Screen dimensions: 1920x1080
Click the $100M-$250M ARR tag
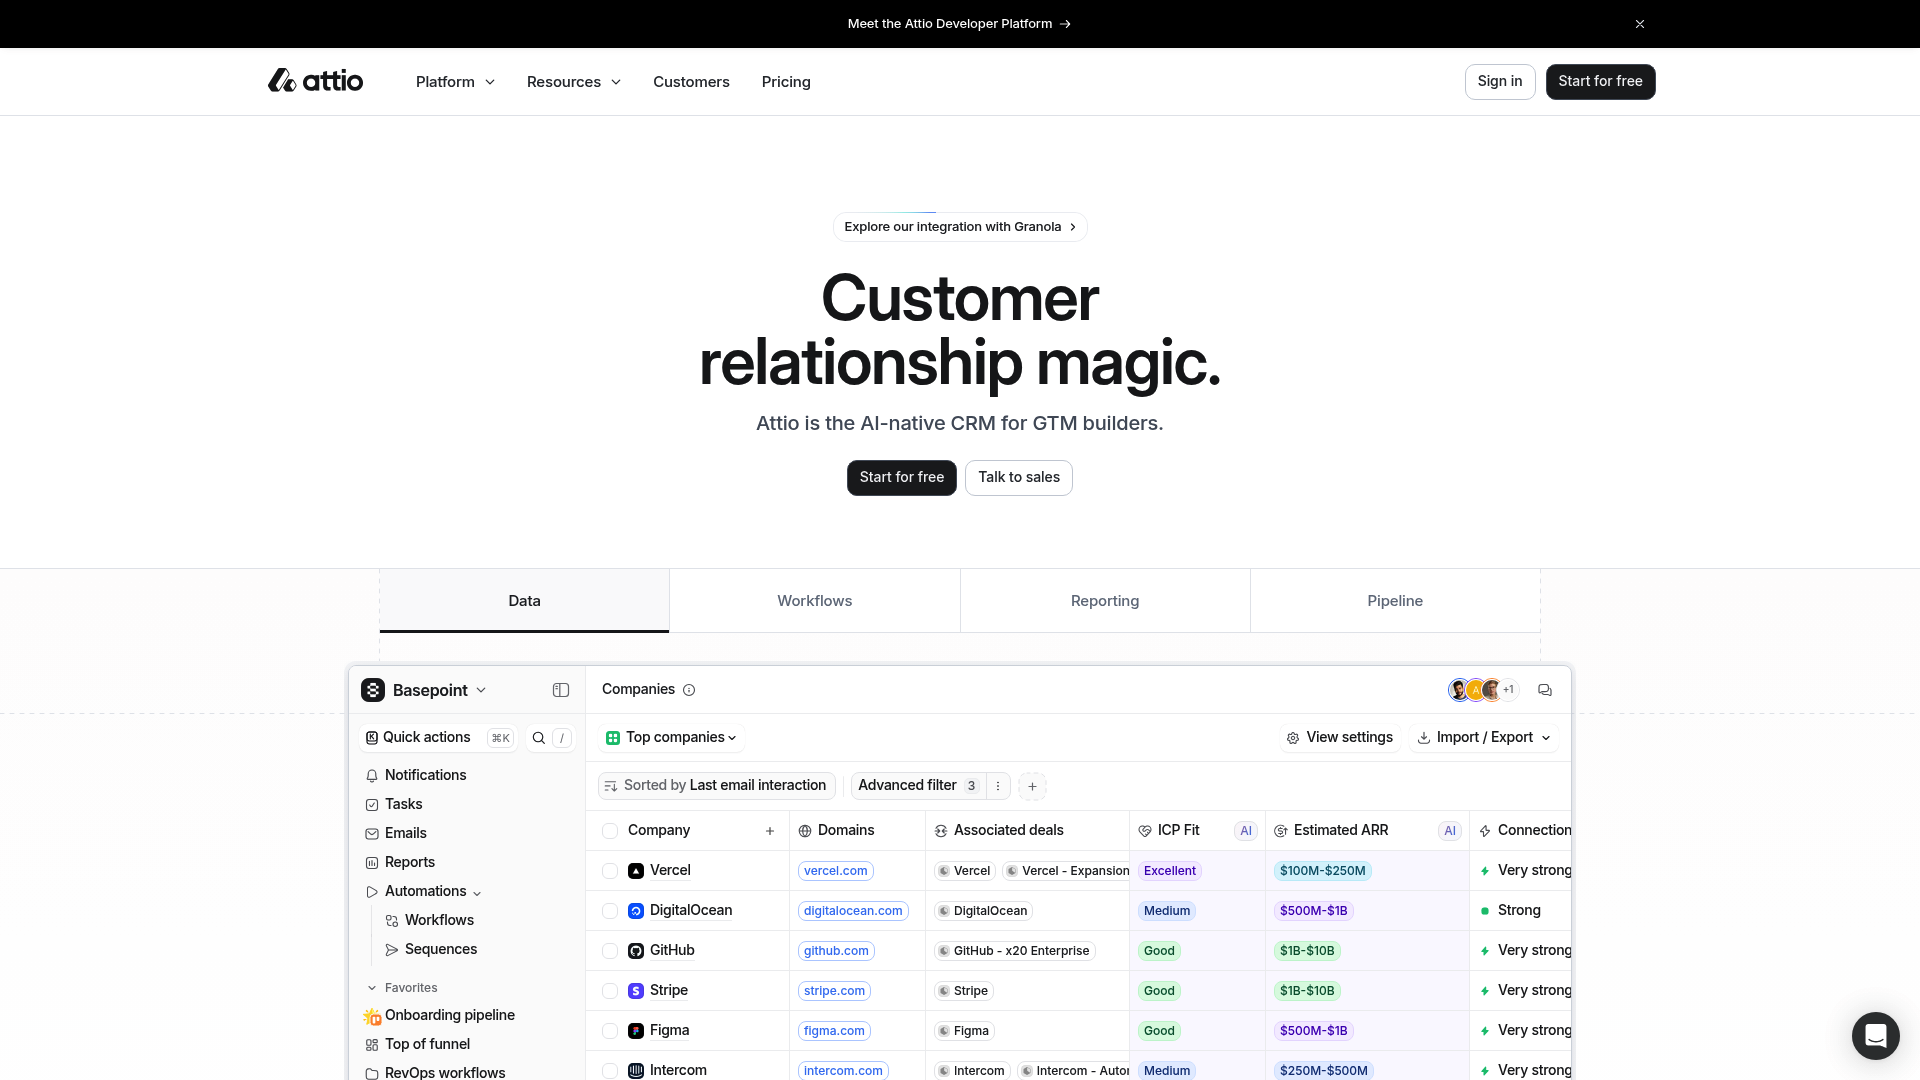pos(1322,871)
